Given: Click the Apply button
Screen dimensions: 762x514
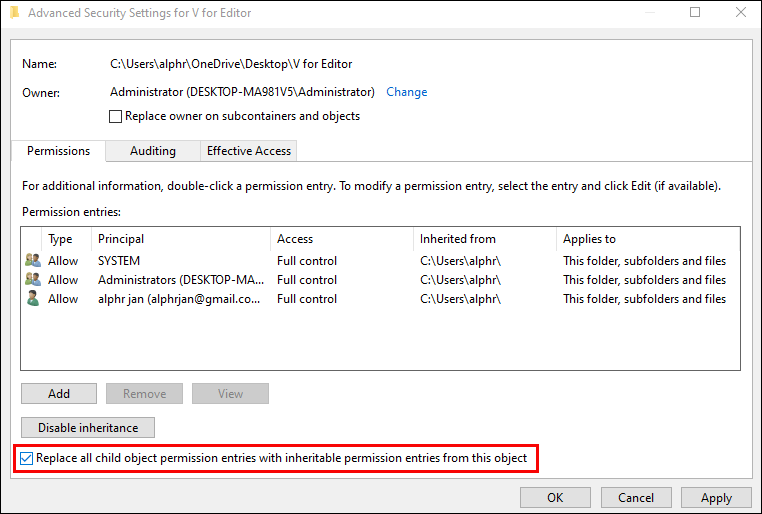Looking at the screenshot, I should click(x=716, y=497).
